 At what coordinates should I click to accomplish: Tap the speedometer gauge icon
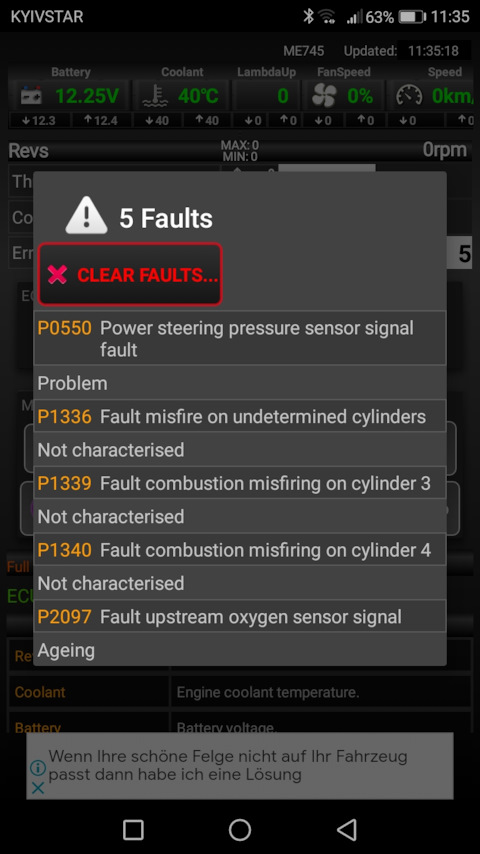(409, 96)
